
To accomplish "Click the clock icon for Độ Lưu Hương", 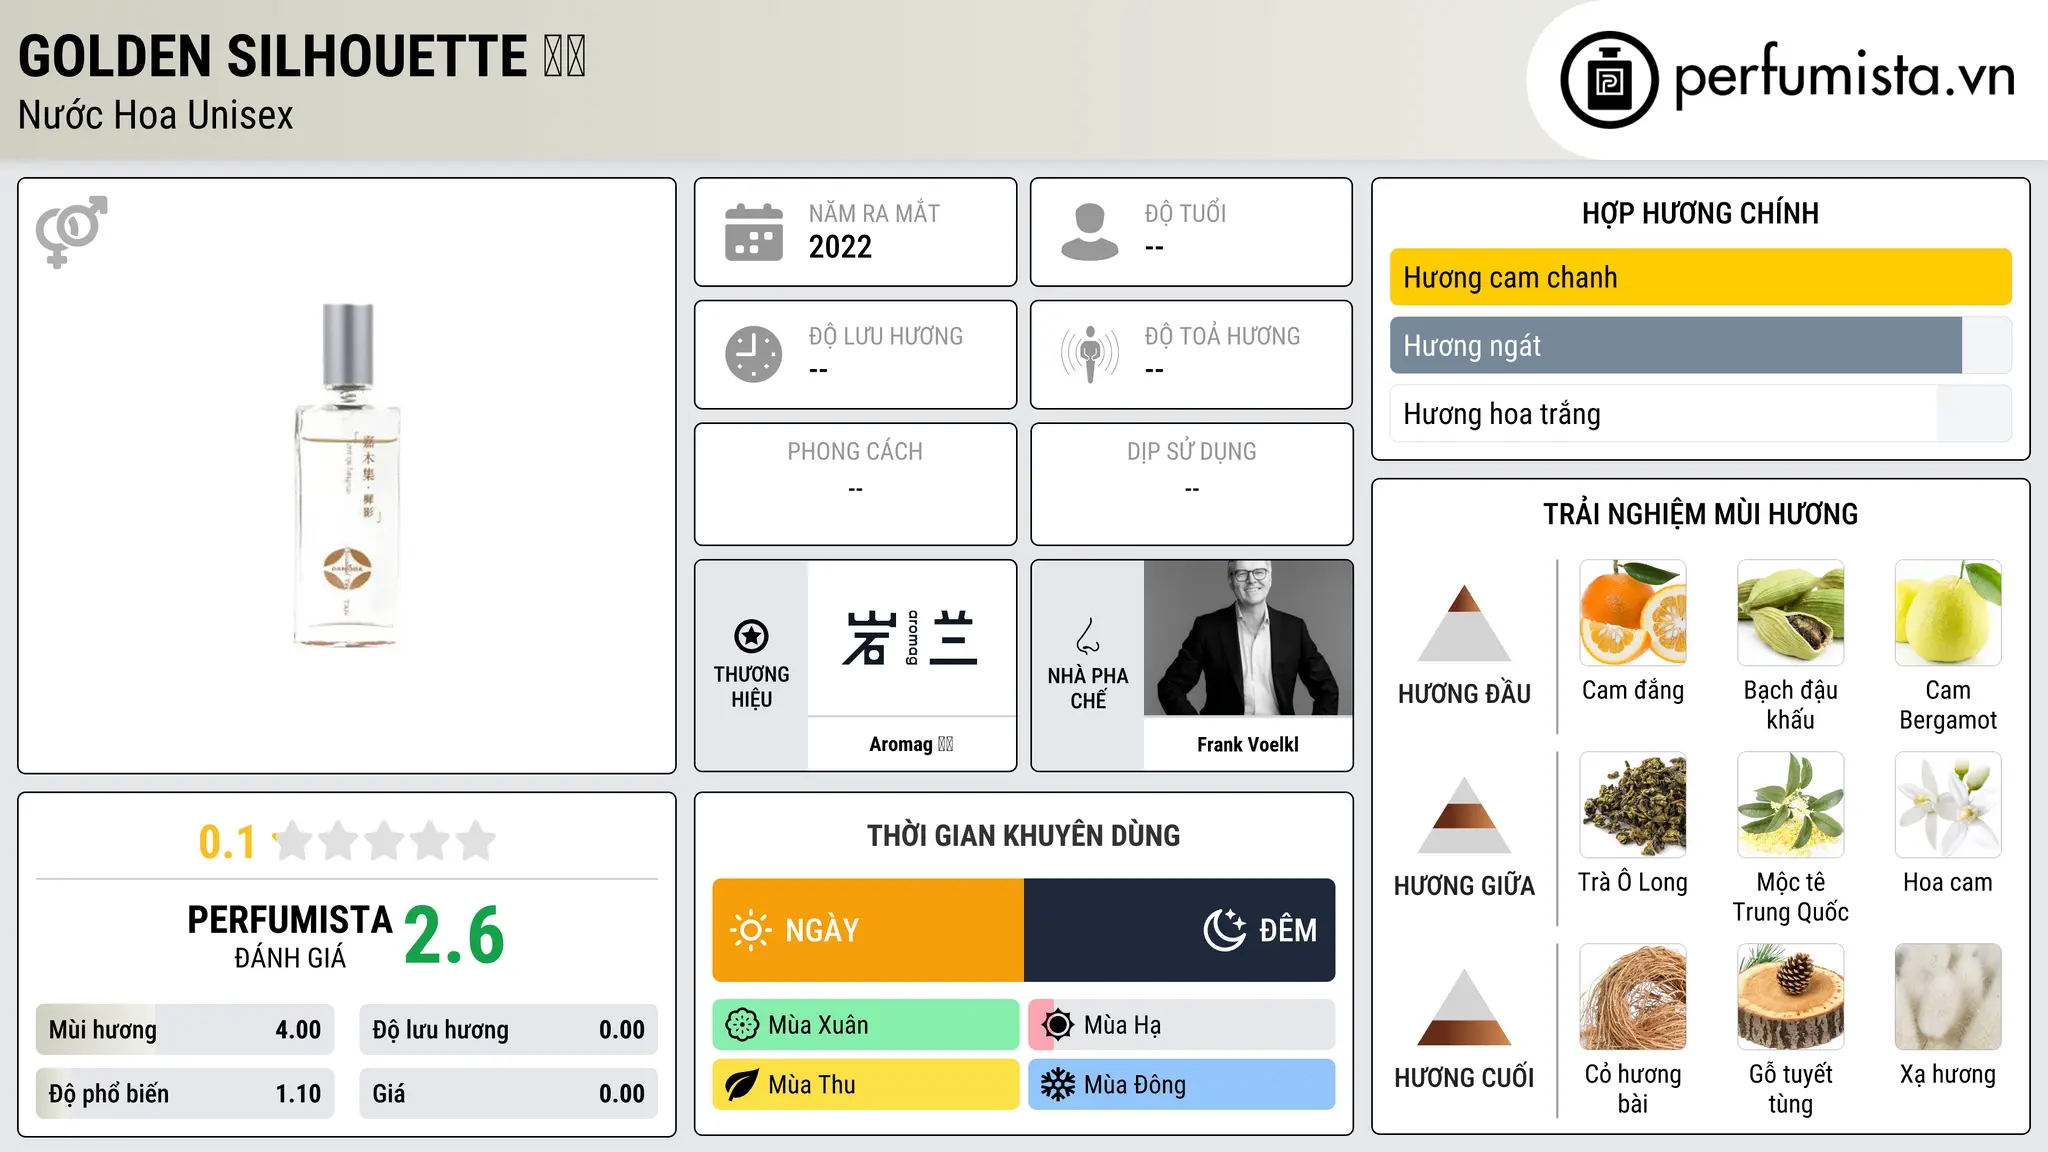I will (x=754, y=354).
